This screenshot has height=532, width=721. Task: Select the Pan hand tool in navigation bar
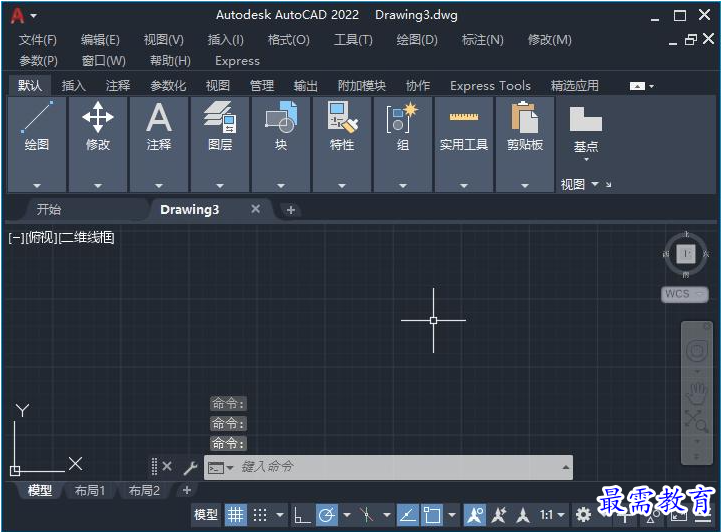point(697,392)
